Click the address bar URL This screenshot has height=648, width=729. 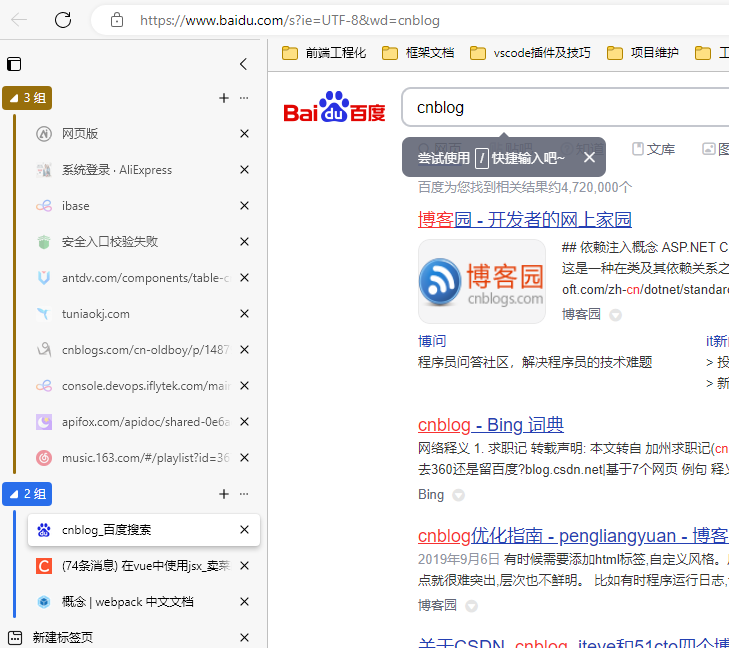tap(290, 20)
